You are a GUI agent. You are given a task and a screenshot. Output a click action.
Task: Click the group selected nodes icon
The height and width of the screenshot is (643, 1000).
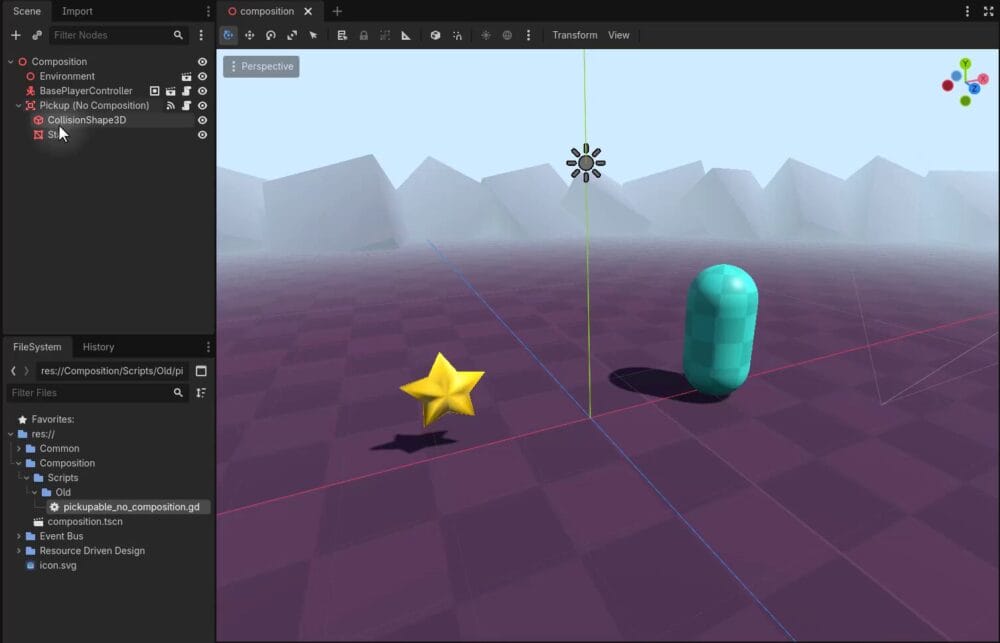tap(385, 35)
